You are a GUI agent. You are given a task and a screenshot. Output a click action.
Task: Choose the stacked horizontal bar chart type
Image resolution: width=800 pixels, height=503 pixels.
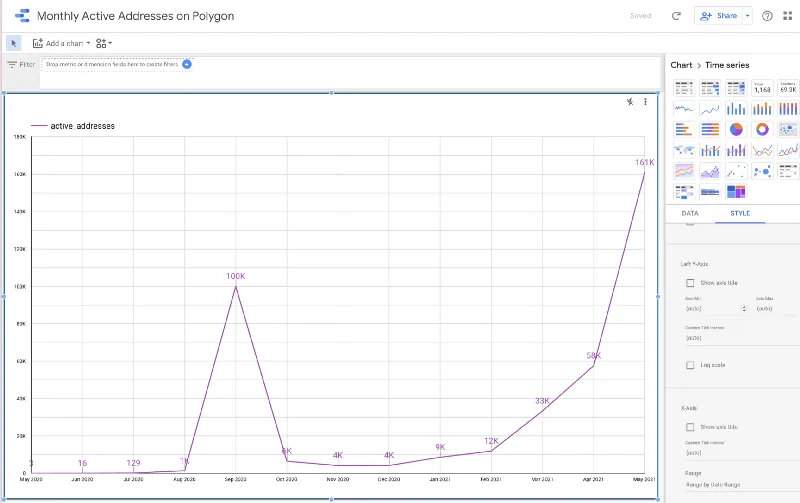coord(710,130)
